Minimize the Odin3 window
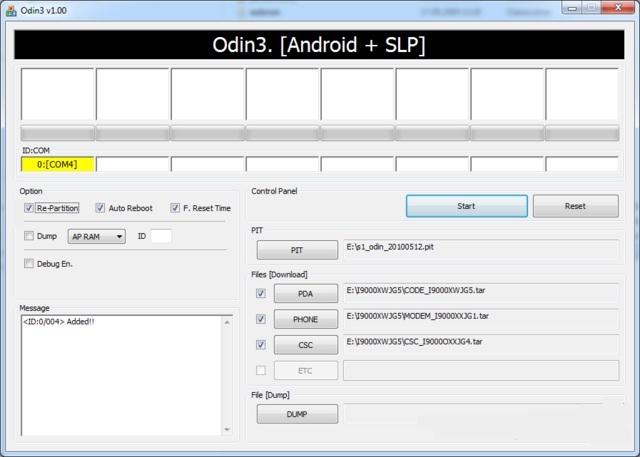This screenshot has width=640, height=457. (572, 8)
